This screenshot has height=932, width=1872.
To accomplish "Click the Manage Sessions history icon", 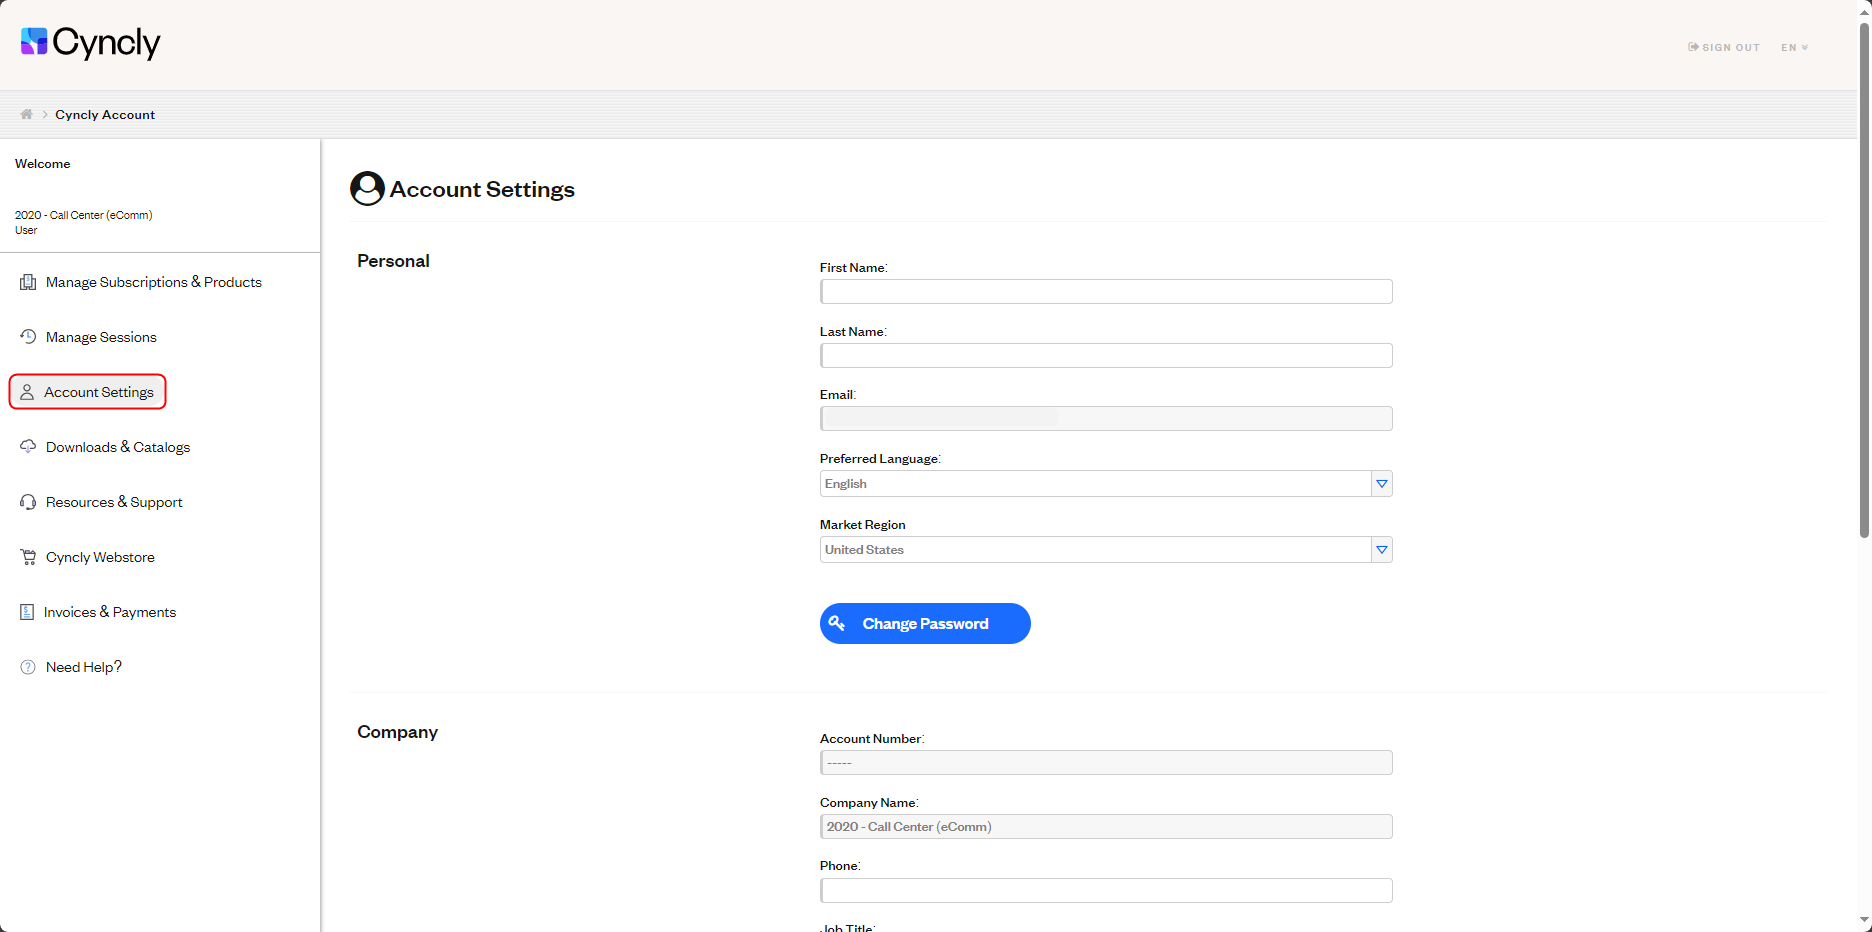I will pos(28,337).
